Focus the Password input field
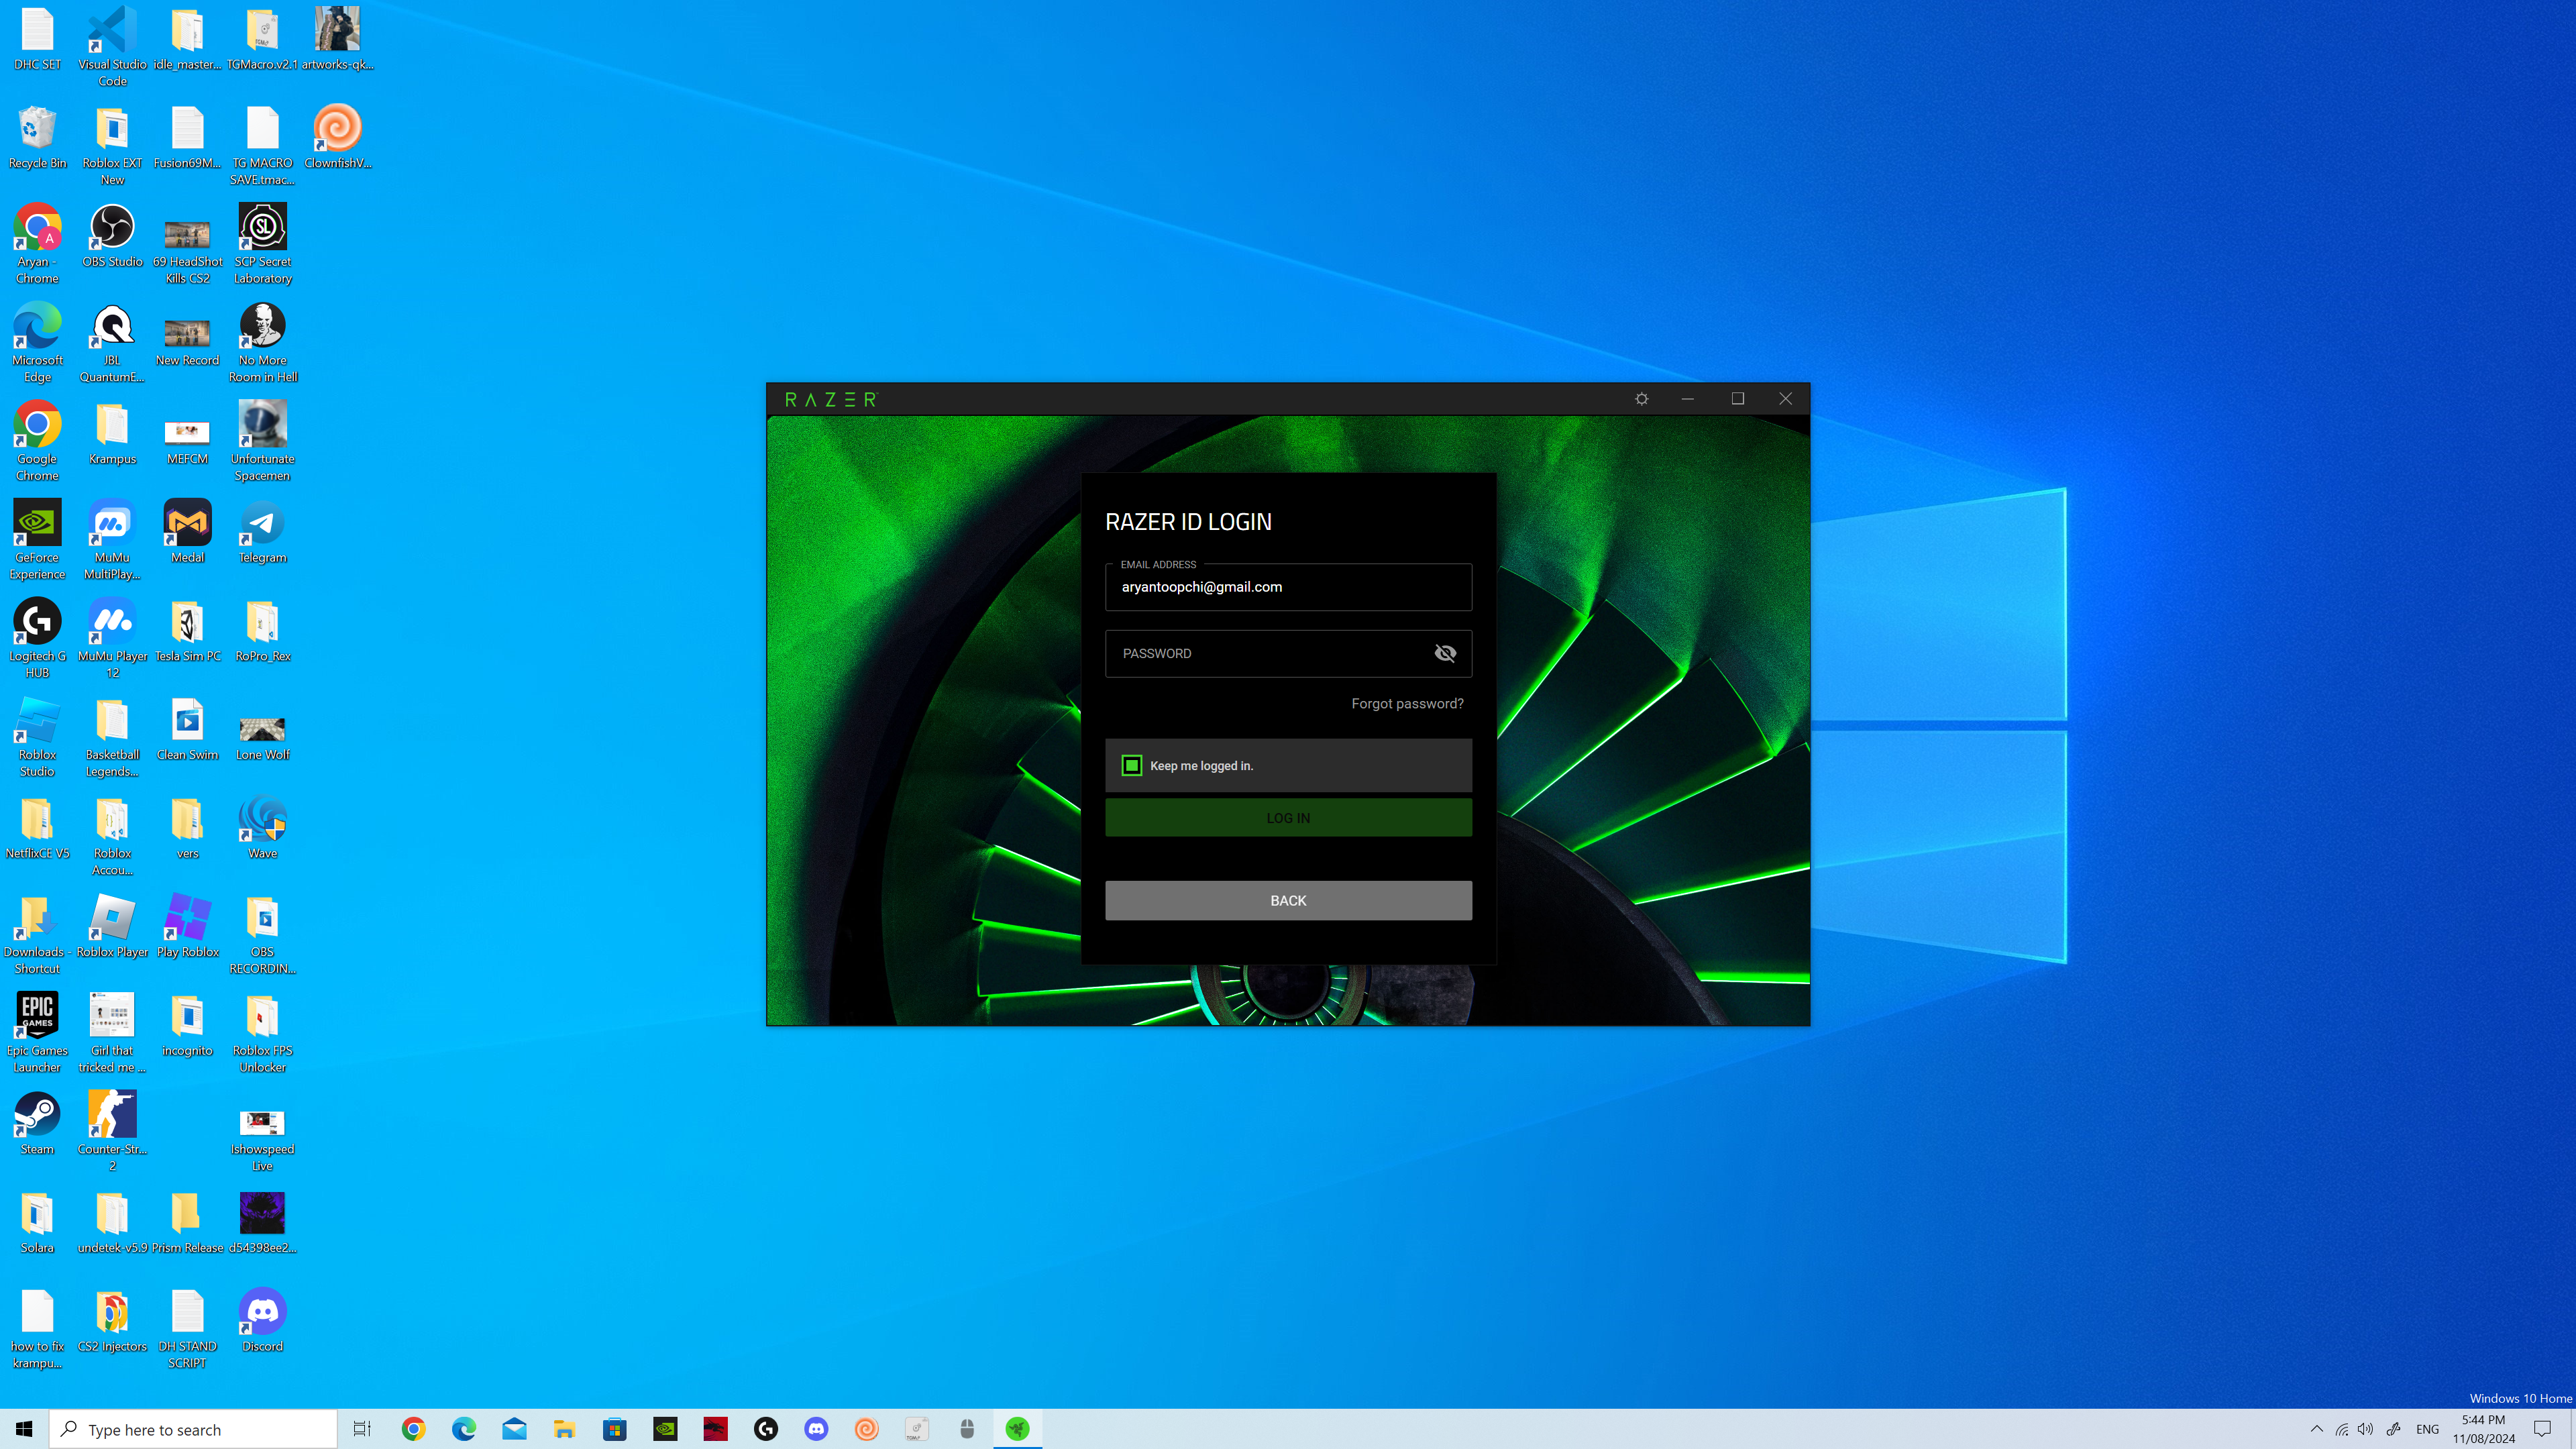The width and height of the screenshot is (2576, 1449). click(1270, 653)
